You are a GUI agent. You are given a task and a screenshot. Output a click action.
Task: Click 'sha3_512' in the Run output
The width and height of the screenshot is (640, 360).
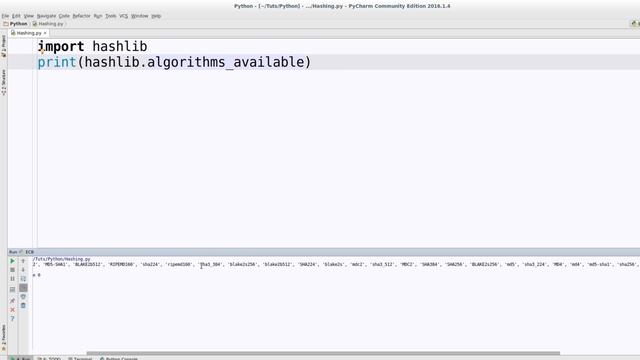pos(382,264)
